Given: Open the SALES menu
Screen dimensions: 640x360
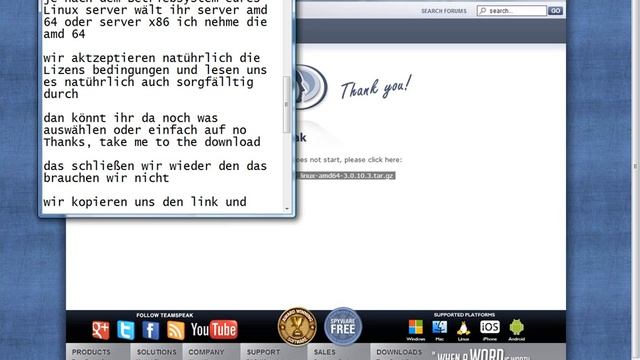Looking at the screenshot, I should pyautogui.click(x=324, y=352).
